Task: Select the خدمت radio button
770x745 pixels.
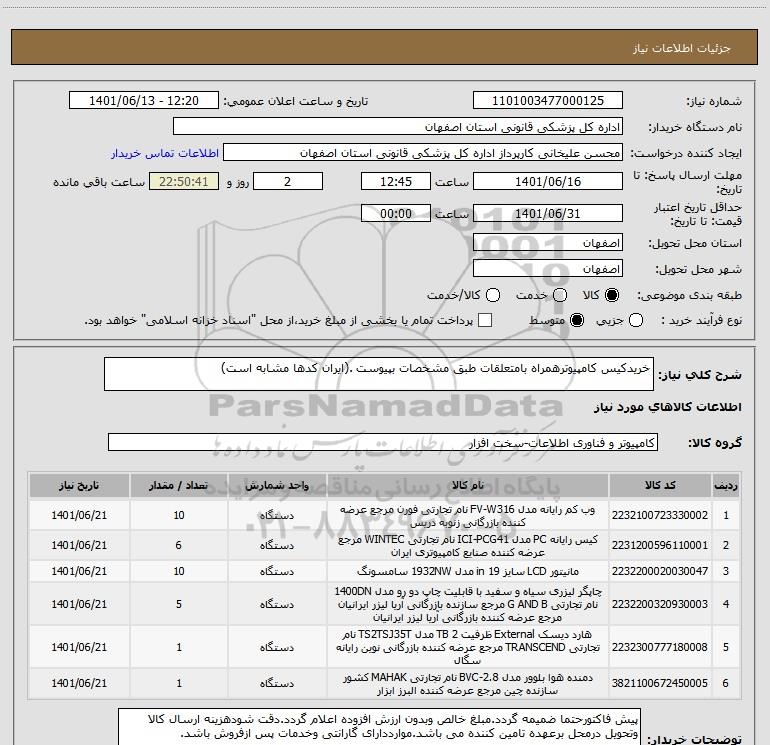Action: [560, 295]
